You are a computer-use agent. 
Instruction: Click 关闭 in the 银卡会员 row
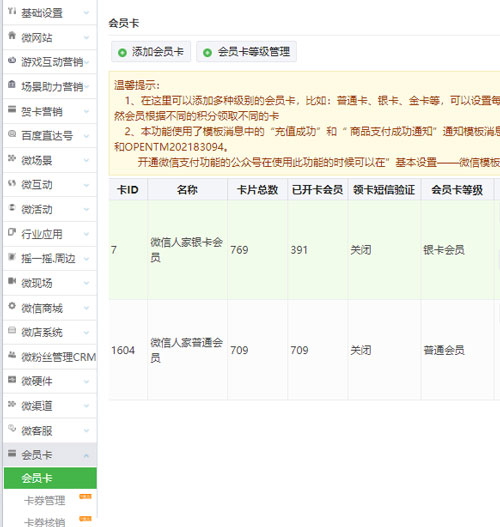point(361,250)
